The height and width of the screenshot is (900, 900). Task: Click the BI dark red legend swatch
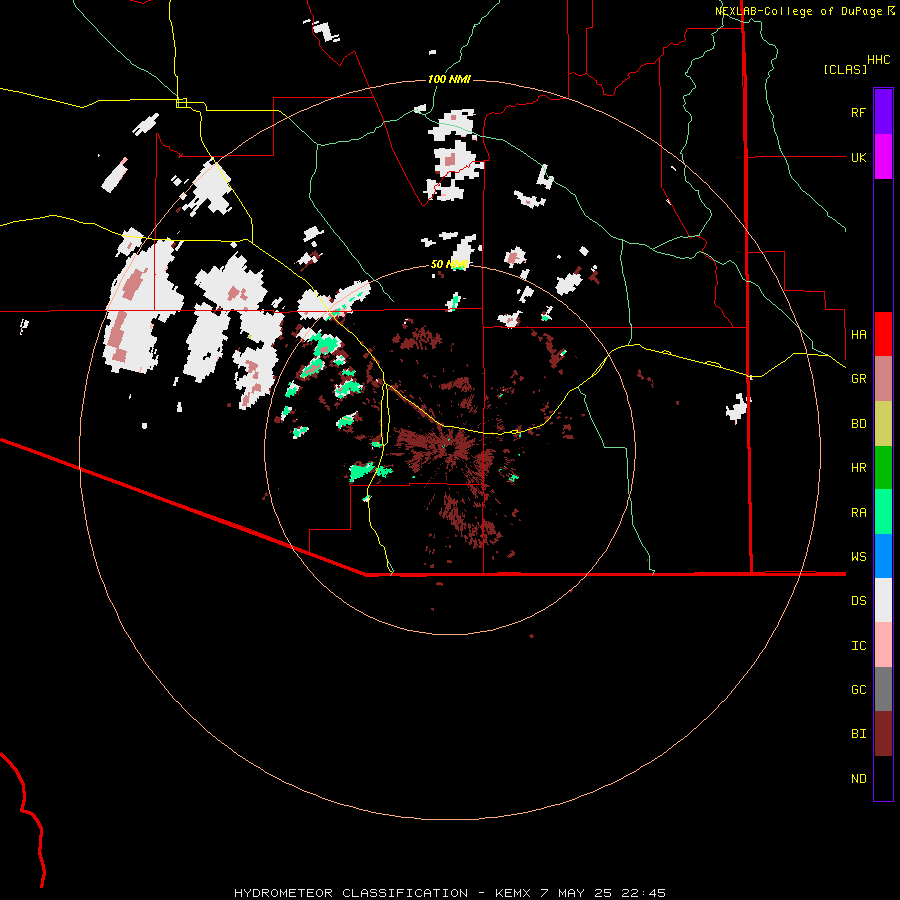(883, 734)
